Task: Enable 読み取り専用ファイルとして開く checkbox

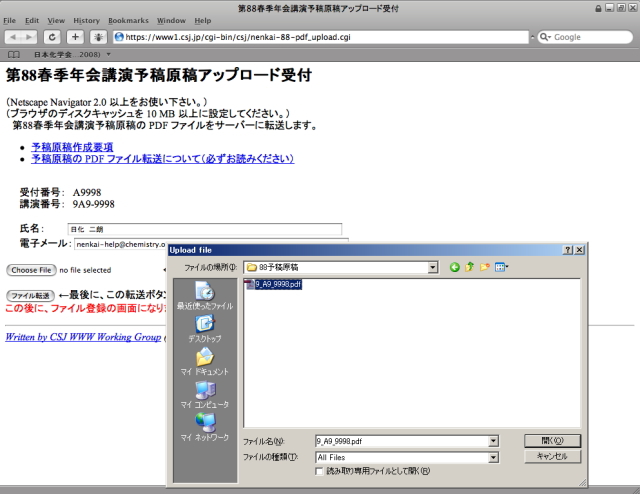Action: point(320,471)
